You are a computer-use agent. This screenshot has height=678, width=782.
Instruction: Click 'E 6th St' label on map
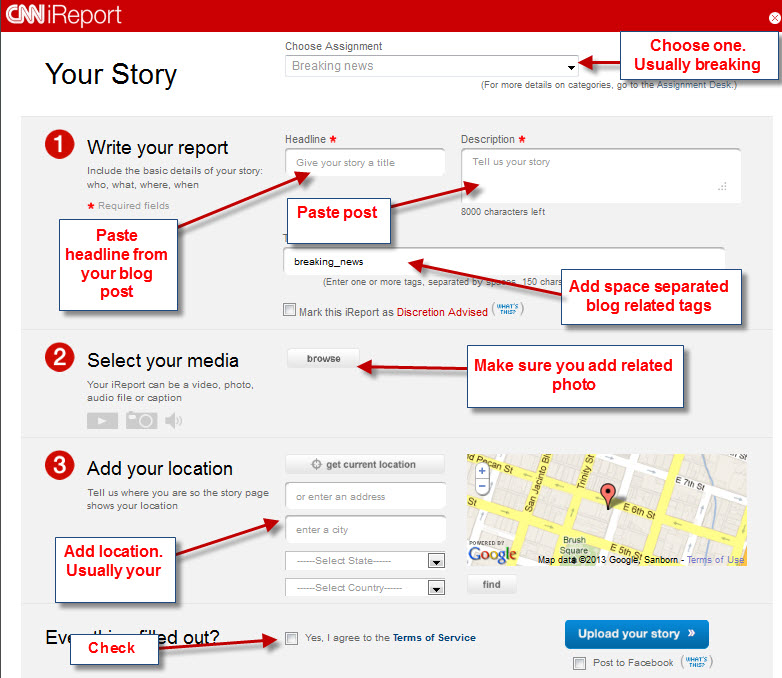click(639, 511)
